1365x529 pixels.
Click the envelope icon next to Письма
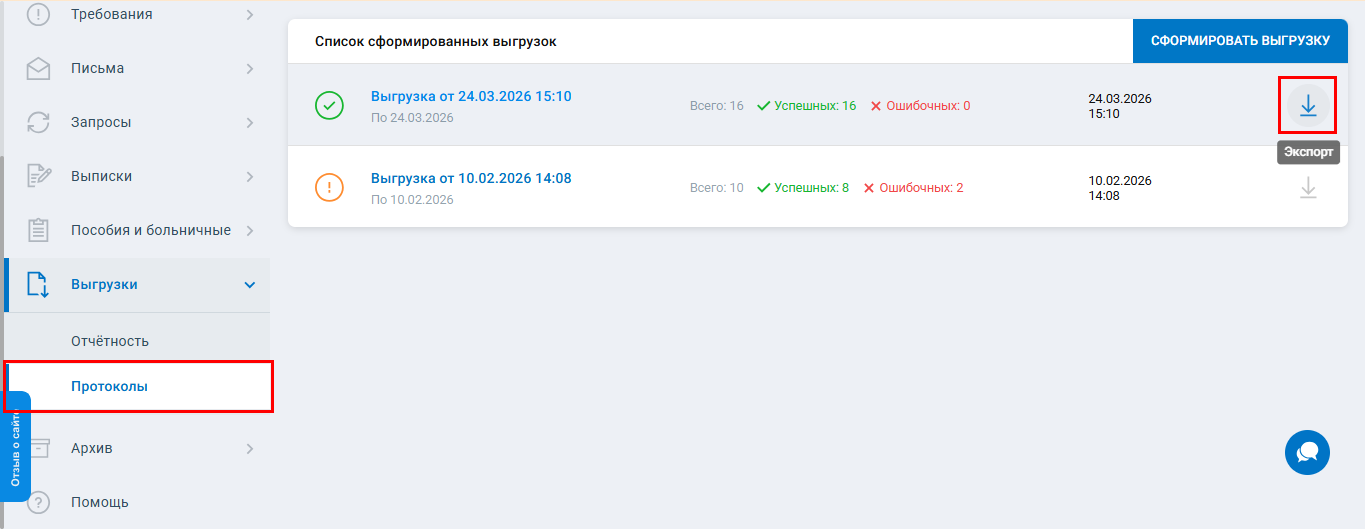(x=38, y=69)
